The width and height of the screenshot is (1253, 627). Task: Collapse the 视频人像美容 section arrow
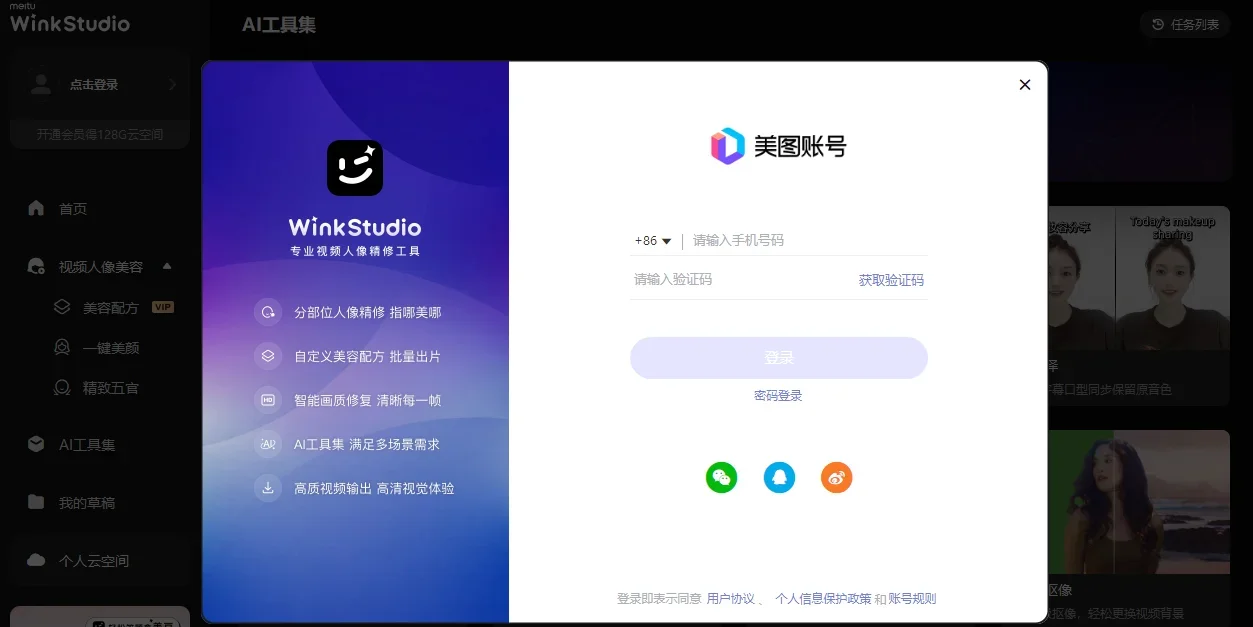pyautogui.click(x=167, y=266)
